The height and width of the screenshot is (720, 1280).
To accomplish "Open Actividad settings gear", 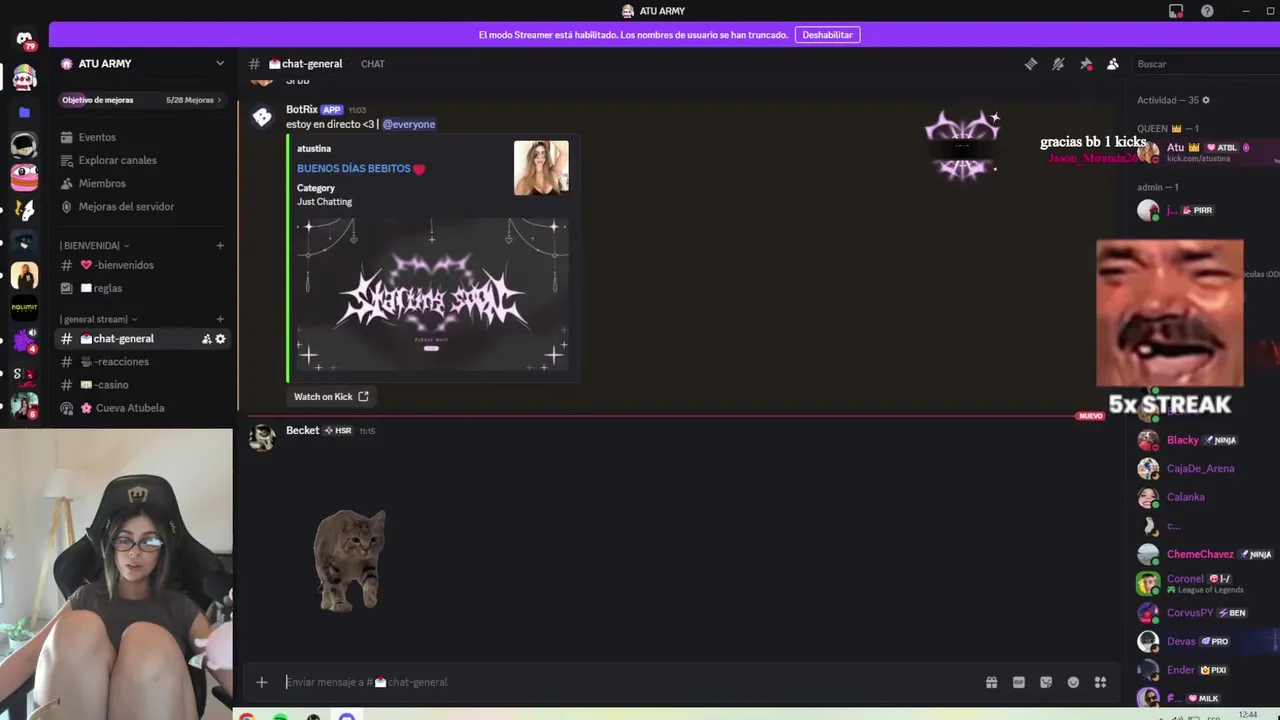I will (x=1206, y=100).
